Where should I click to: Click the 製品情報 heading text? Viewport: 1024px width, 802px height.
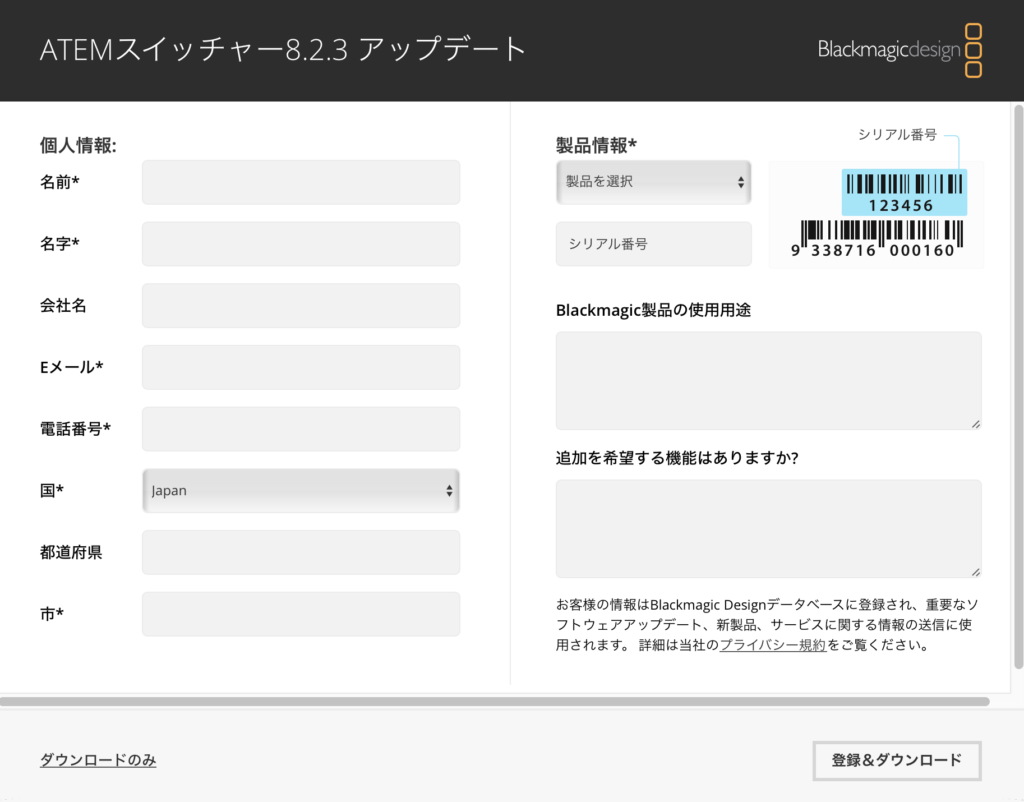(596, 145)
